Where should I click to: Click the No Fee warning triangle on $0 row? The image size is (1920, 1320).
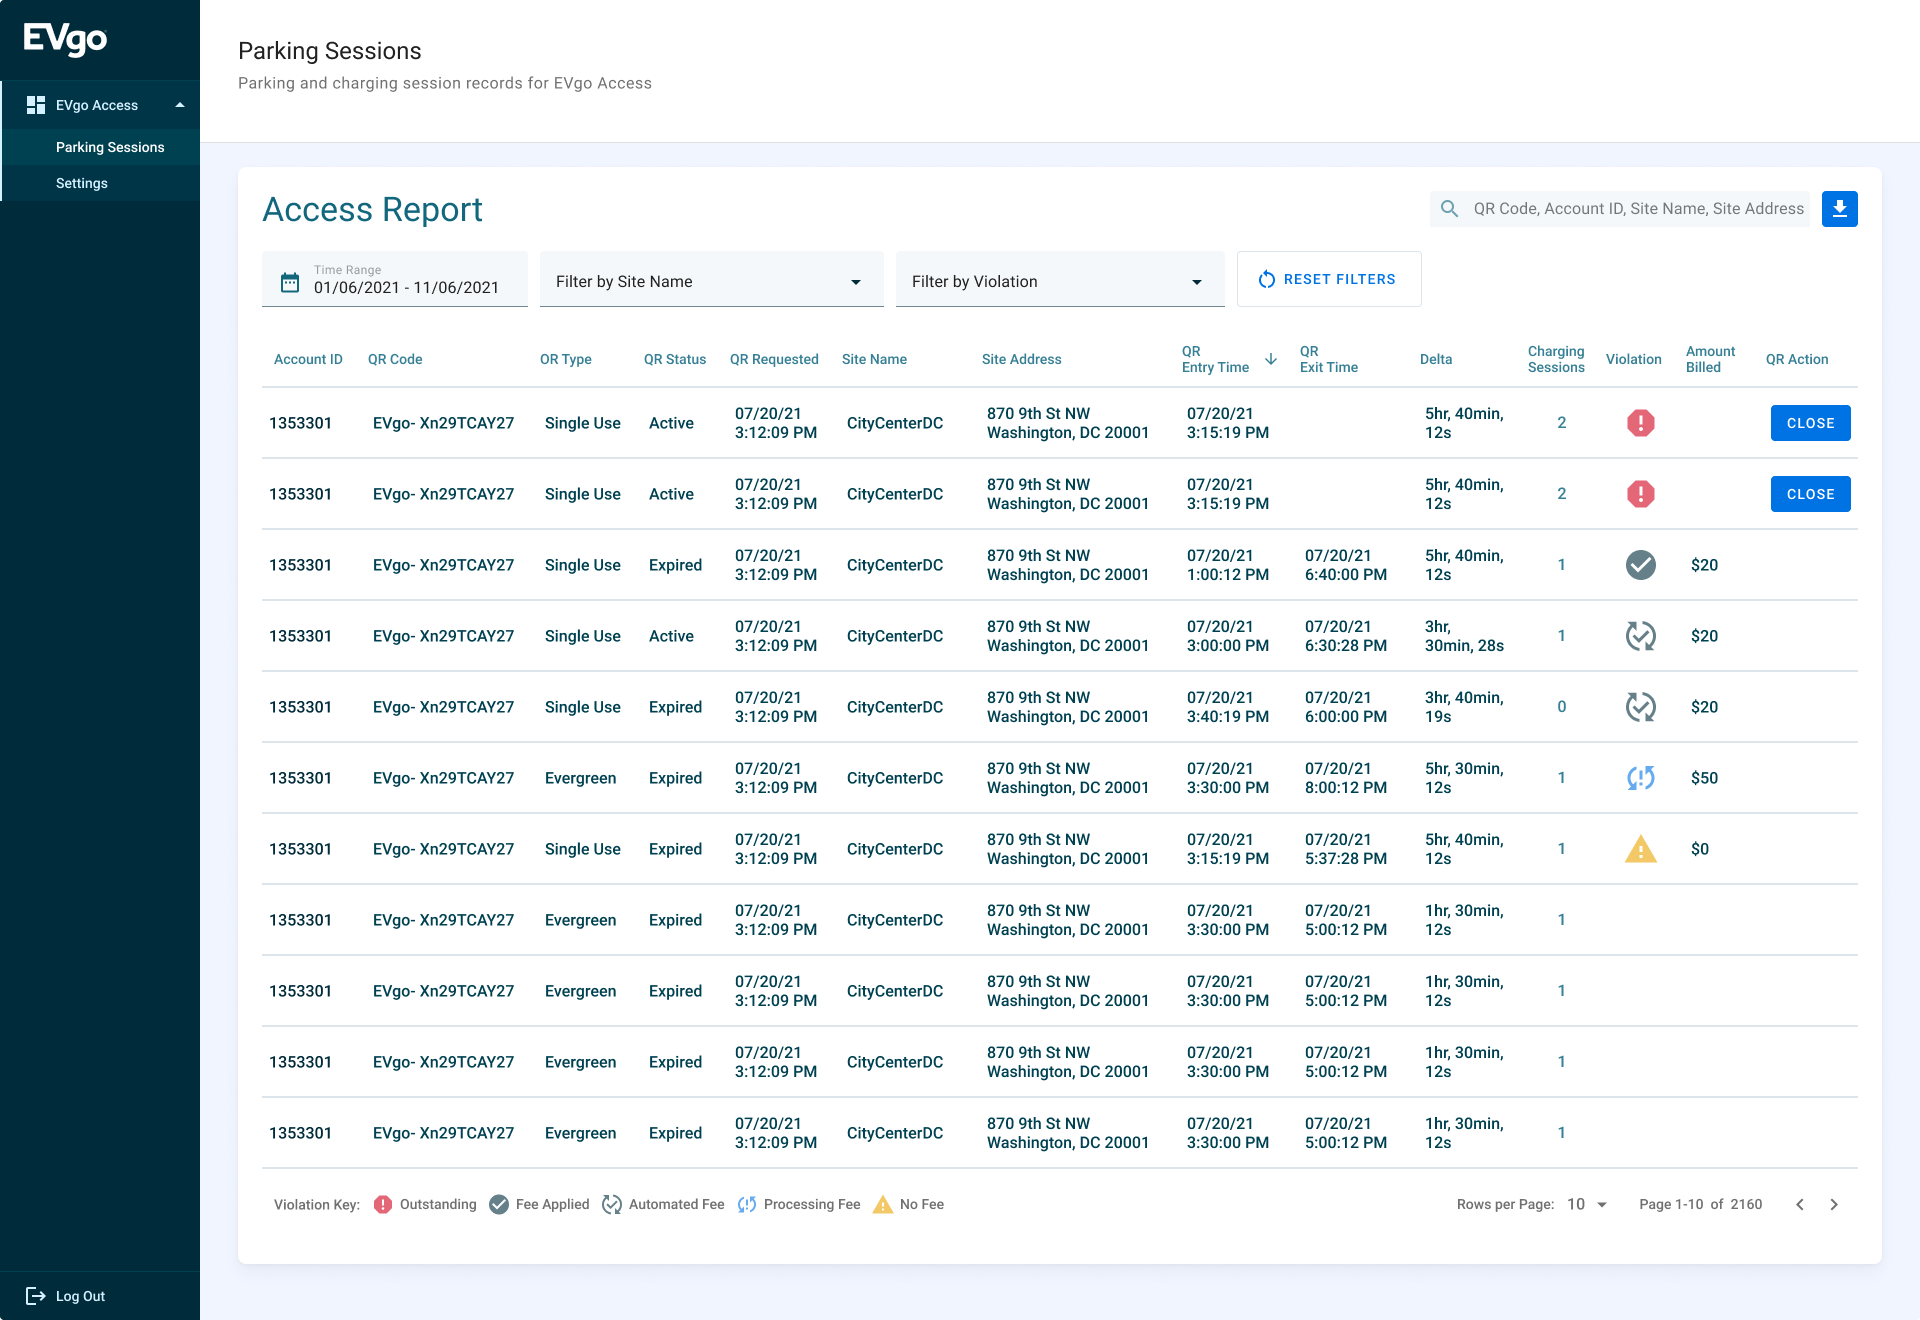click(1640, 849)
